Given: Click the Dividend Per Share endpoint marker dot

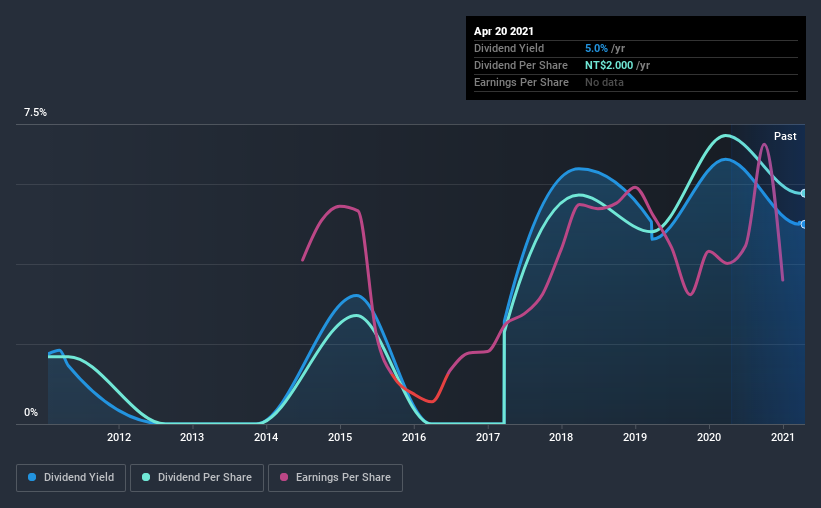Looking at the screenshot, I should click(804, 193).
